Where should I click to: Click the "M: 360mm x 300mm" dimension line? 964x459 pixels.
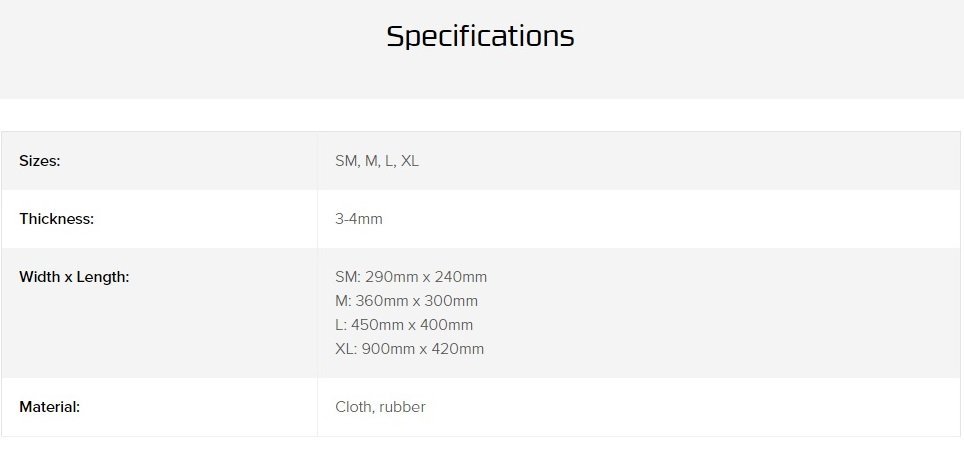pos(406,301)
